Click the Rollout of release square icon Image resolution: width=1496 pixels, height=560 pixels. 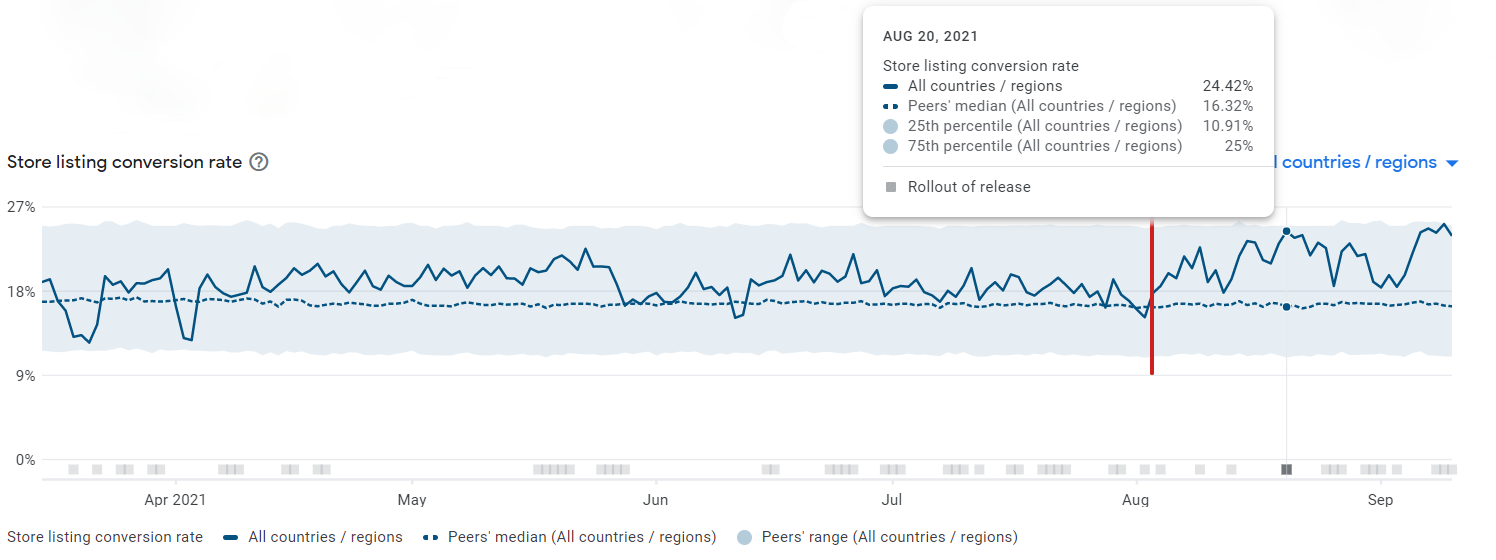(x=890, y=187)
